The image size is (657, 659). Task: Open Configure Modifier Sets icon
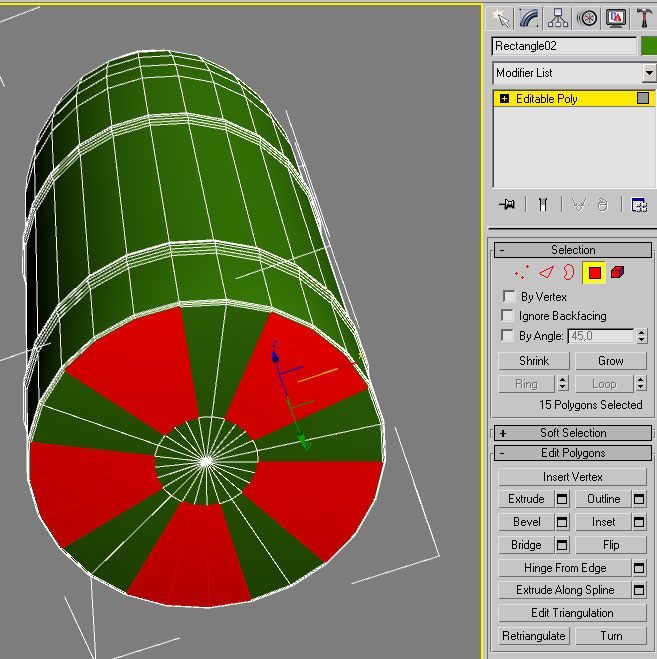(639, 205)
